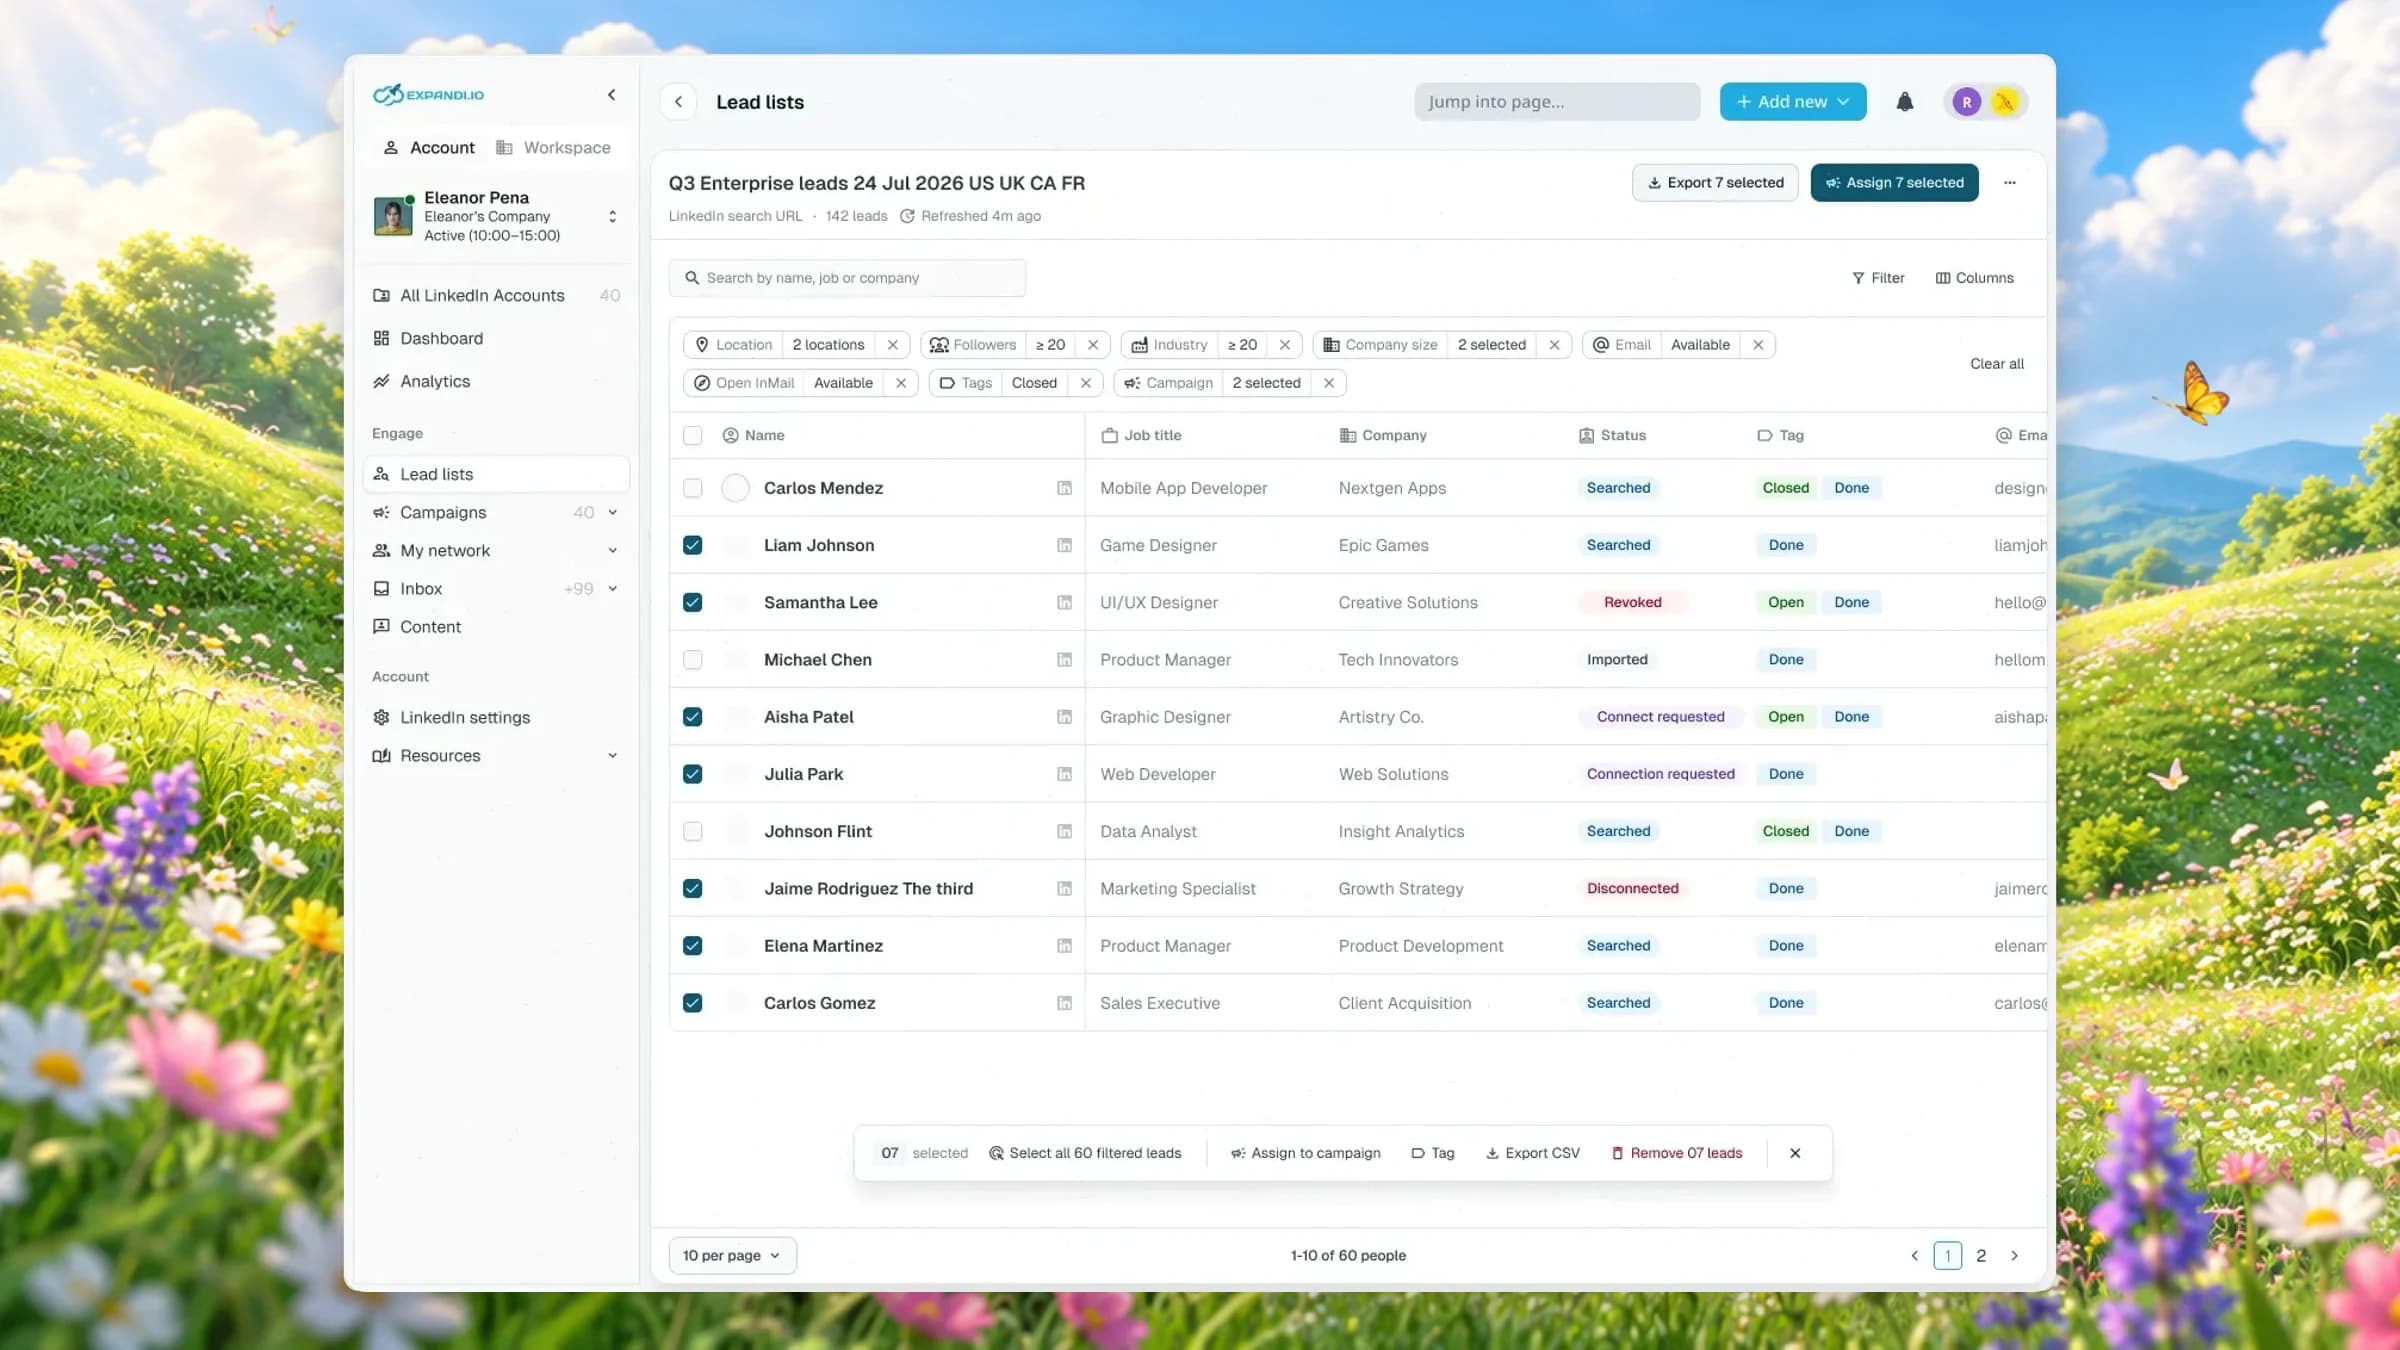Dismiss the selection action bar
The width and height of the screenshot is (2400, 1350).
point(1795,1153)
